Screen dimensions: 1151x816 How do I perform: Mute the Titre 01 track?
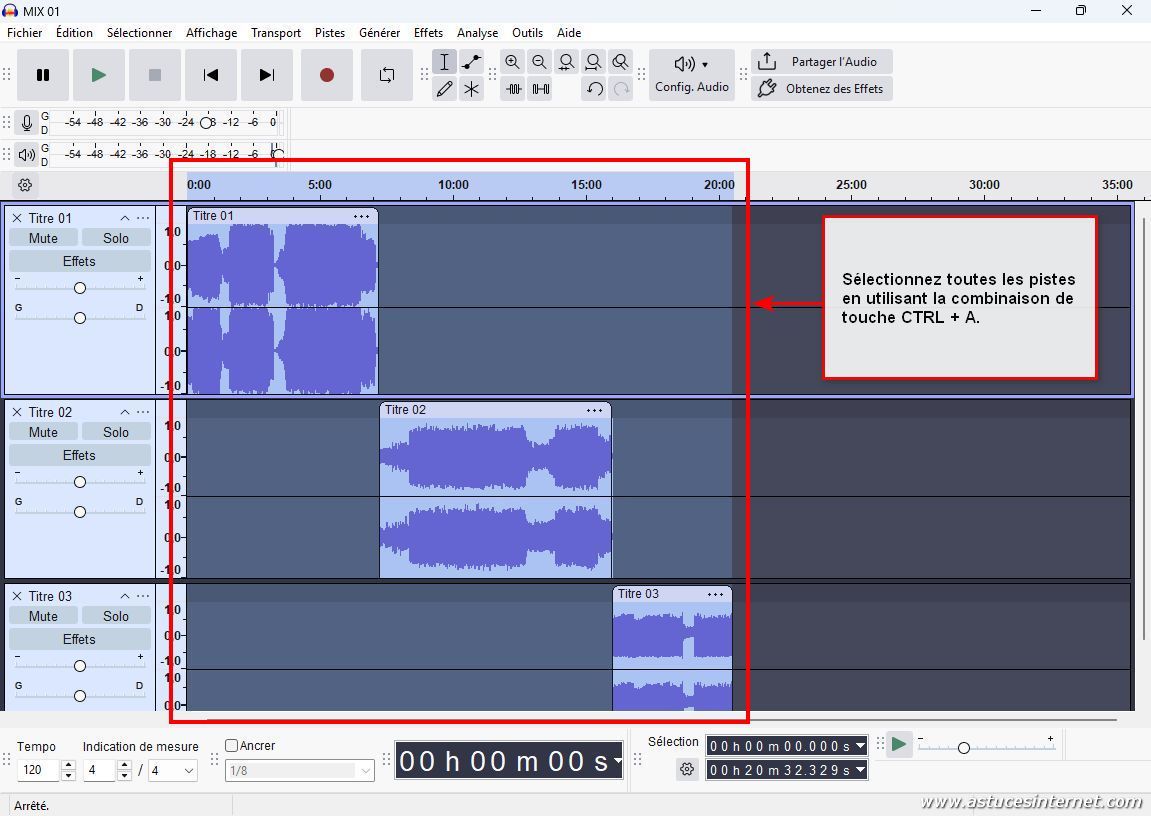point(43,238)
